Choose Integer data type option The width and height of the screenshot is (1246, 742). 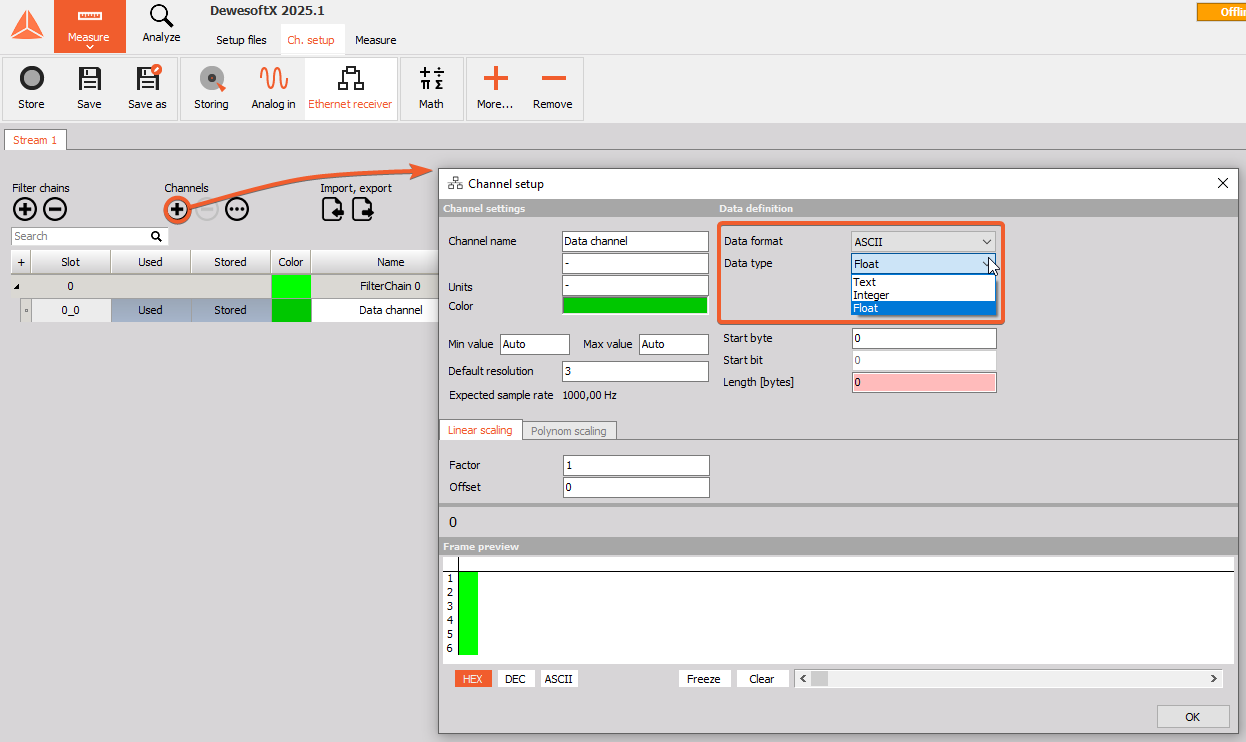point(923,295)
